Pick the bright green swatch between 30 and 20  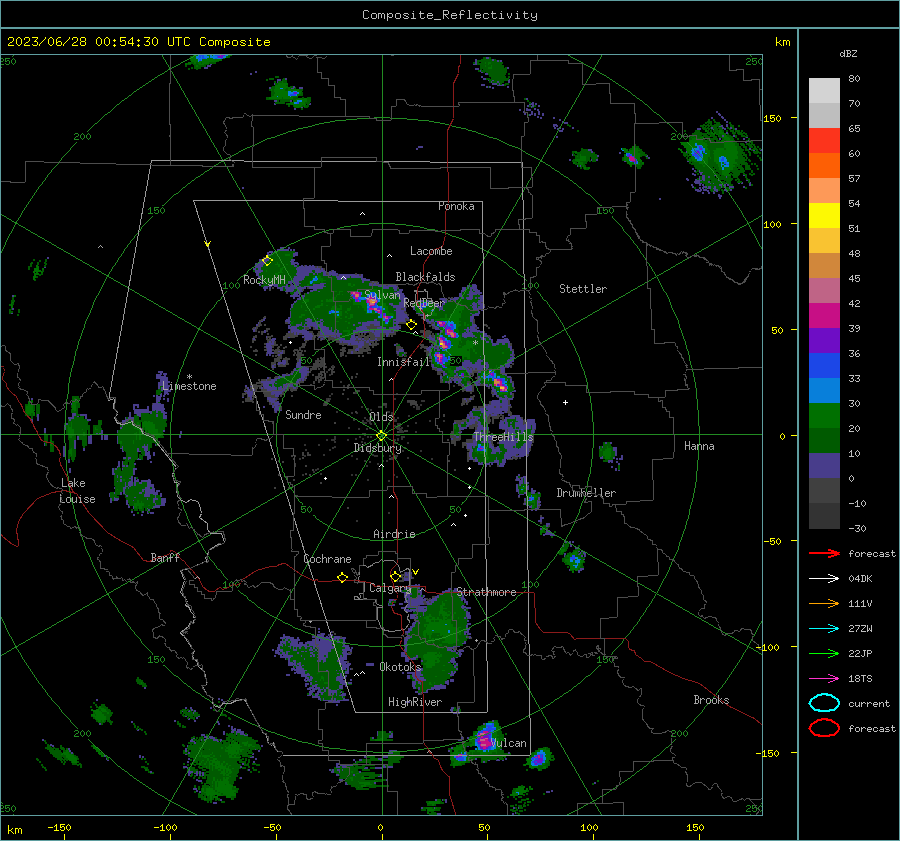coord(824,416)
